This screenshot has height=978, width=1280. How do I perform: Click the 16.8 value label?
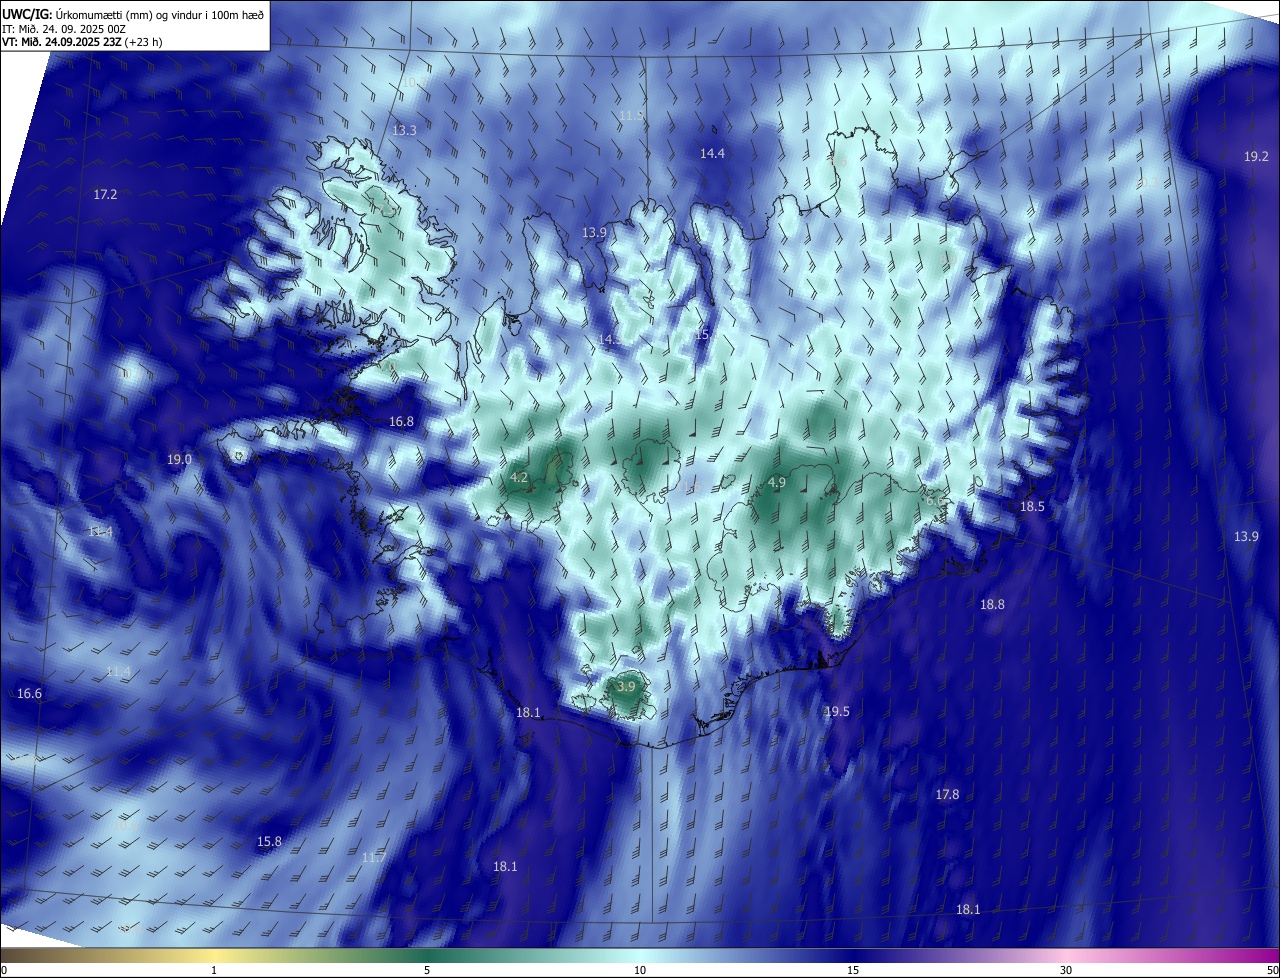point(401,422)
